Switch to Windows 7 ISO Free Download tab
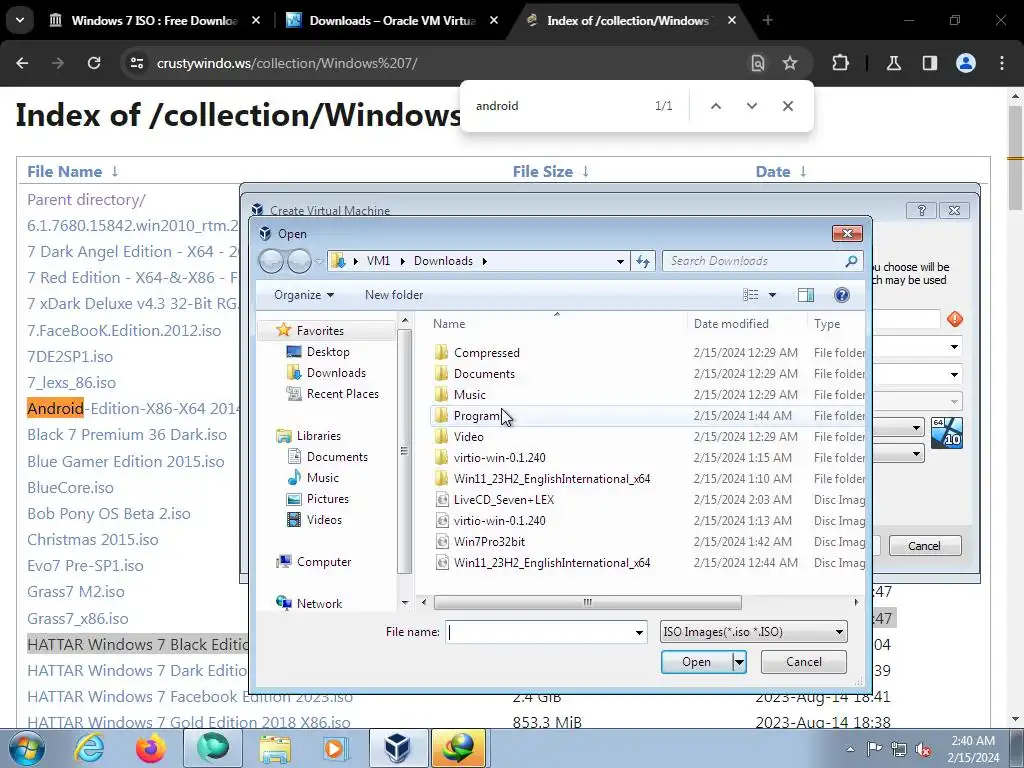The image size is (1024, 768). (x=153, y=21)
